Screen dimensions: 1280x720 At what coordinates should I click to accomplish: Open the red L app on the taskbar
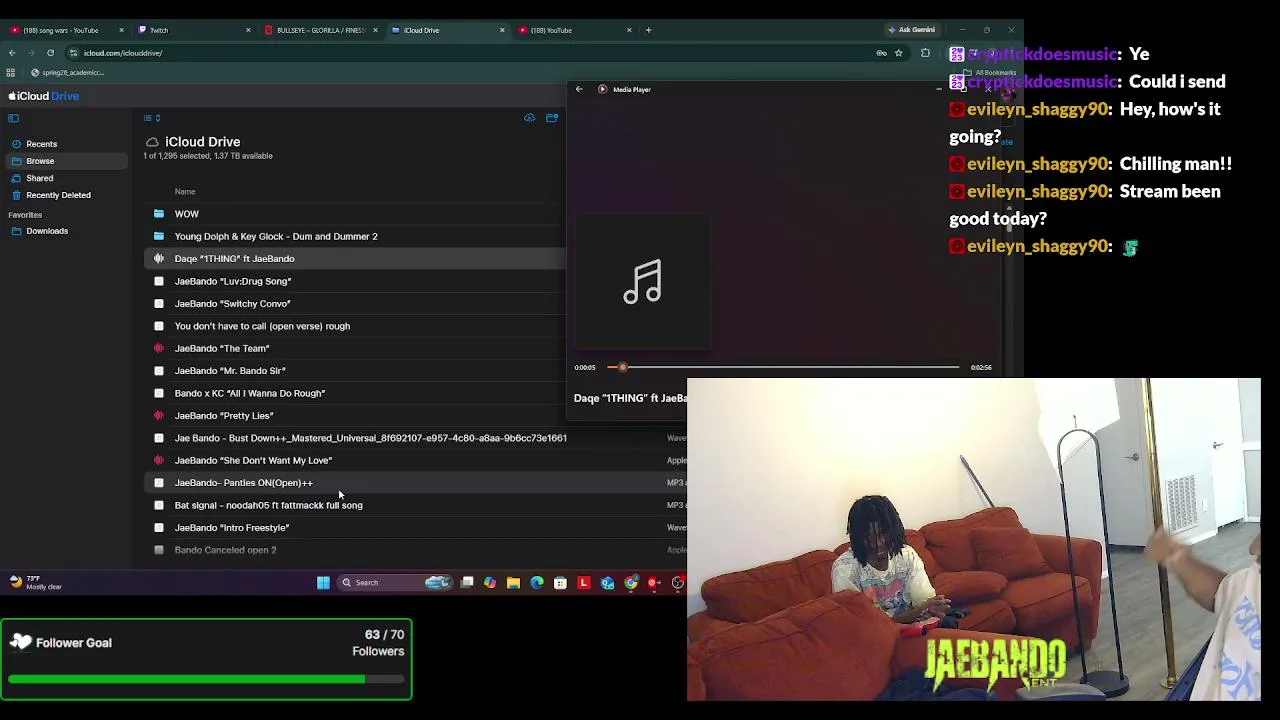click(x=584, y=583)
